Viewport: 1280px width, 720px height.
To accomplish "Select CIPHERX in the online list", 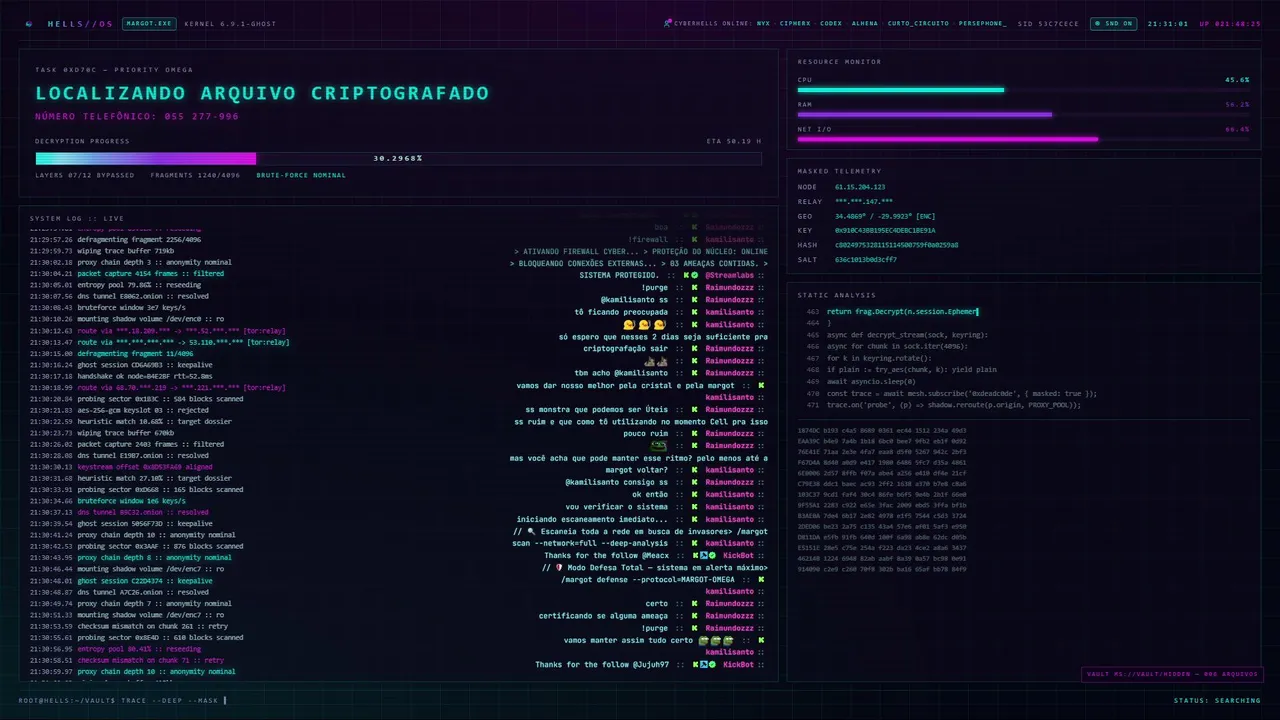I will click(796, 23).
